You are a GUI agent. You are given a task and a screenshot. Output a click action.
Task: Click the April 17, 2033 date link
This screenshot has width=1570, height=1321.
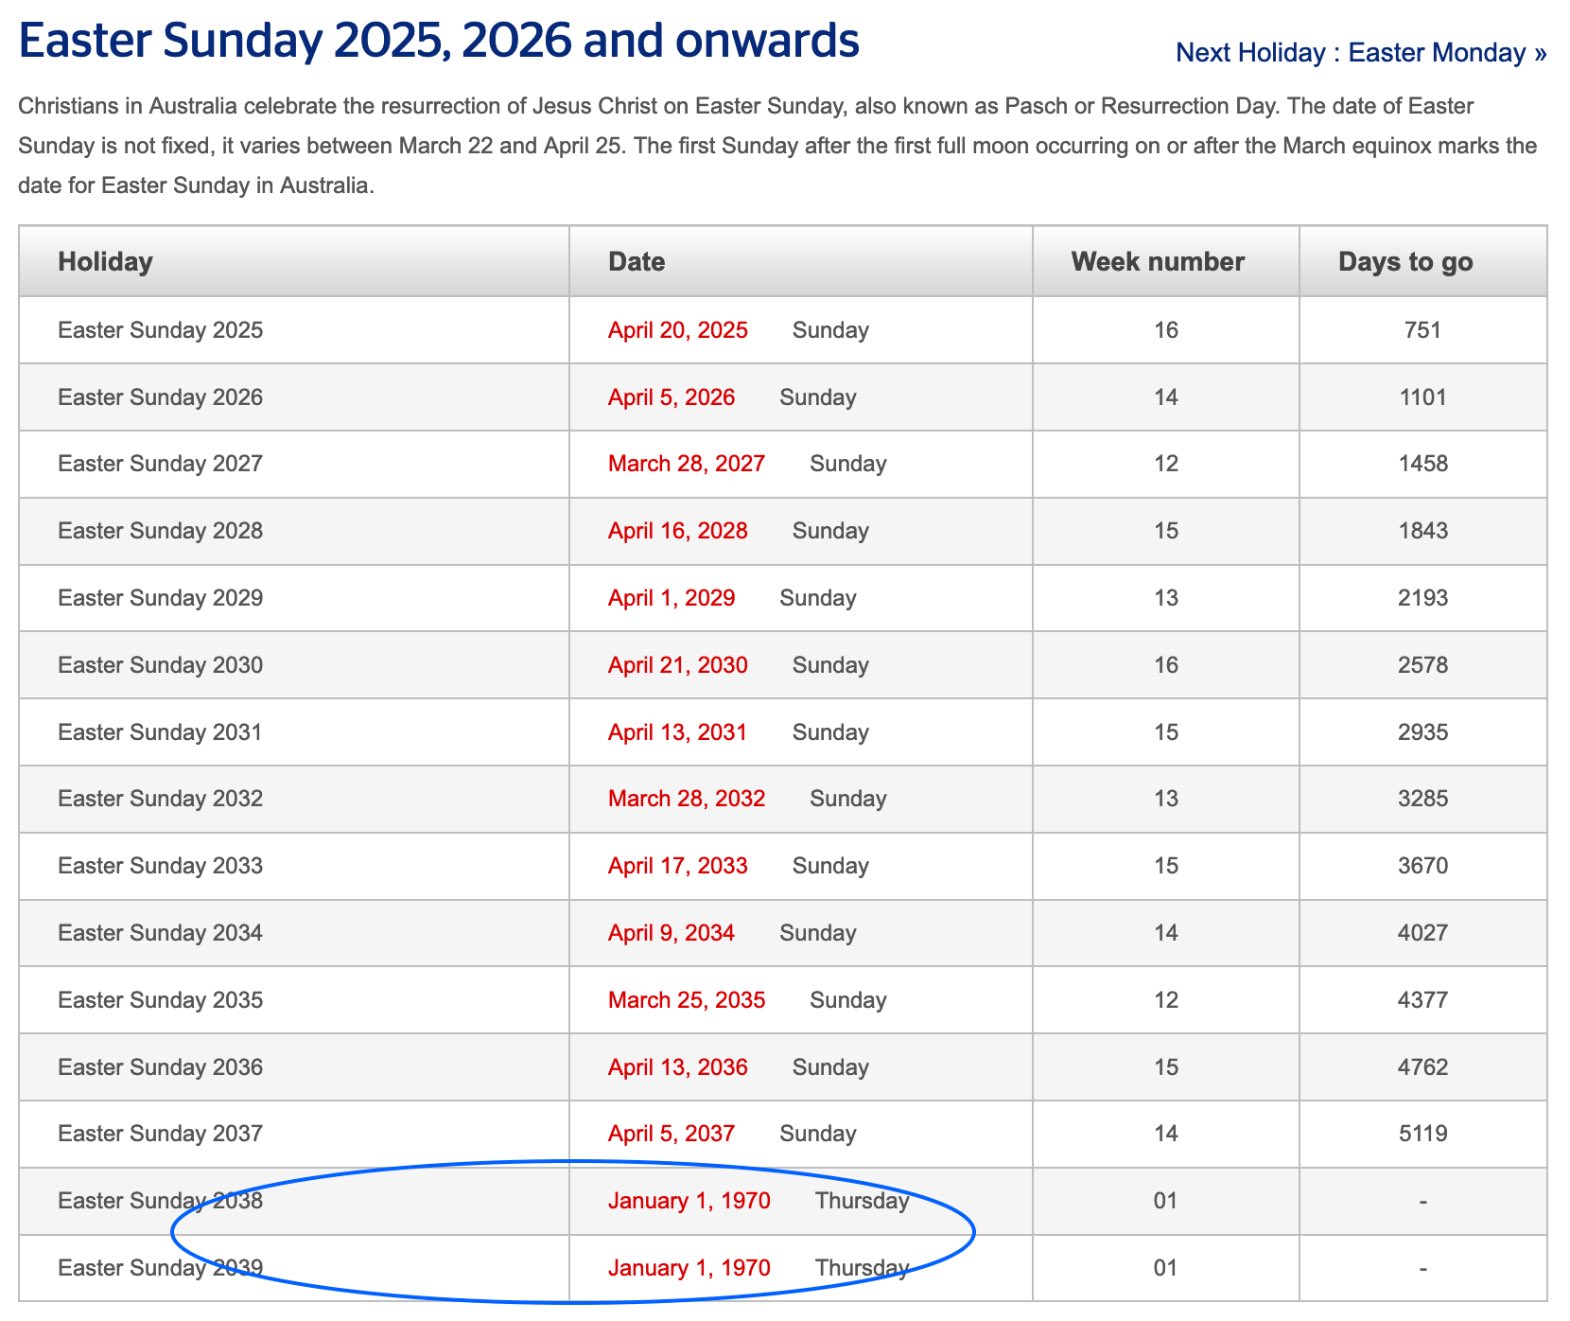pos(677,865)
